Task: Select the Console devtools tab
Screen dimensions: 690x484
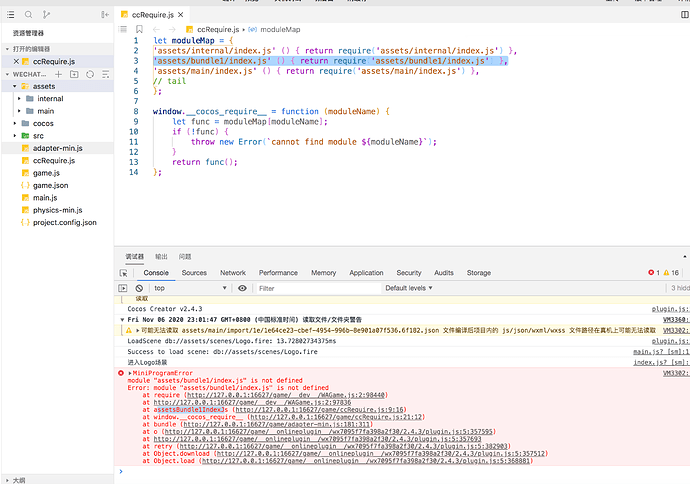Action: click(156, 273)
